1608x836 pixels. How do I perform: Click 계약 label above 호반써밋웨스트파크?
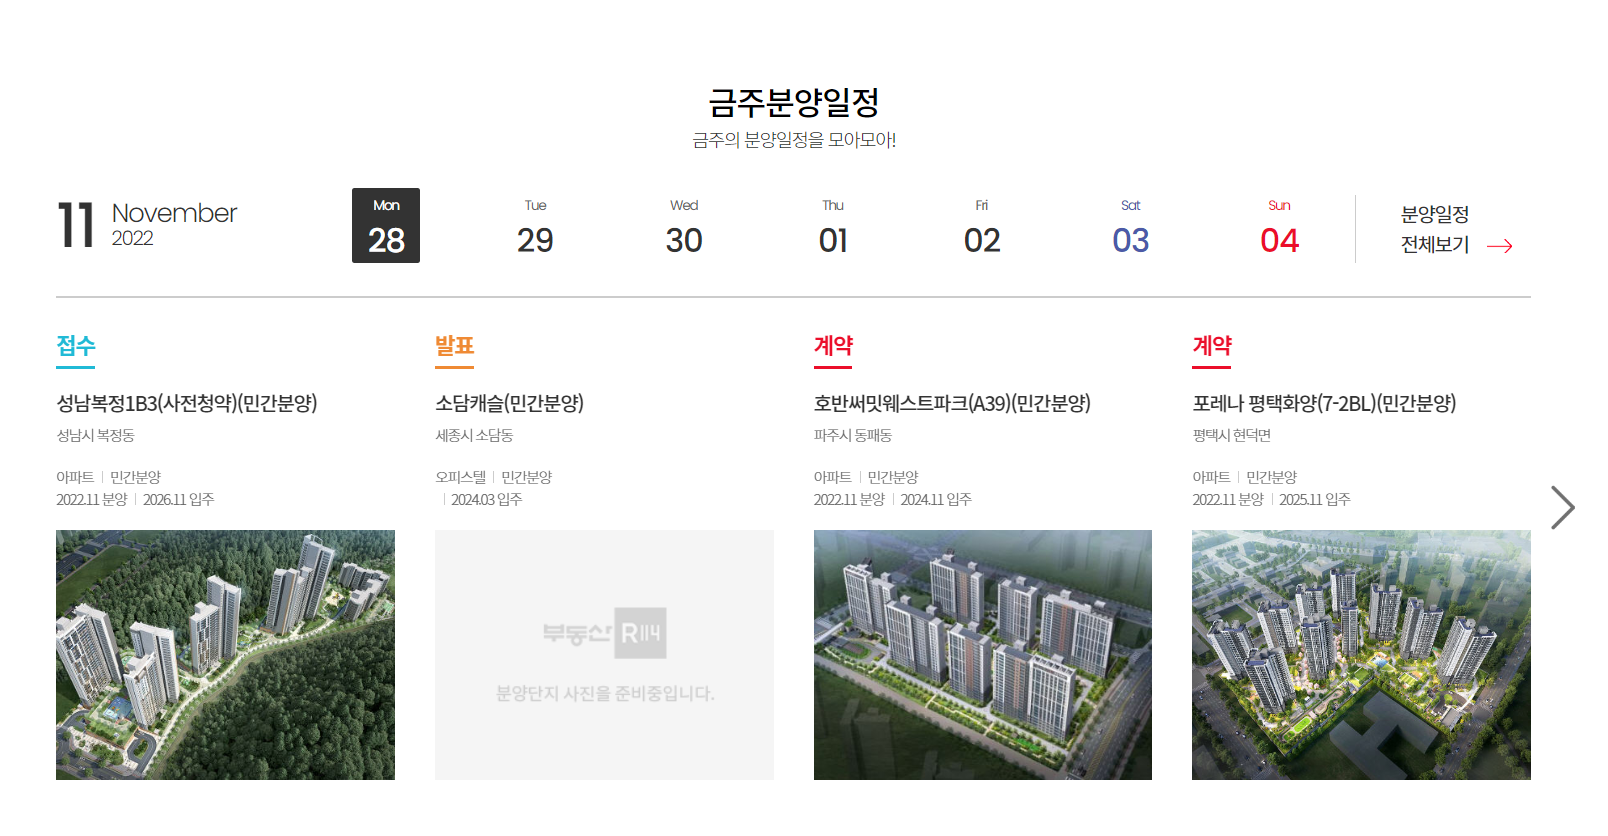coord(833,346)
